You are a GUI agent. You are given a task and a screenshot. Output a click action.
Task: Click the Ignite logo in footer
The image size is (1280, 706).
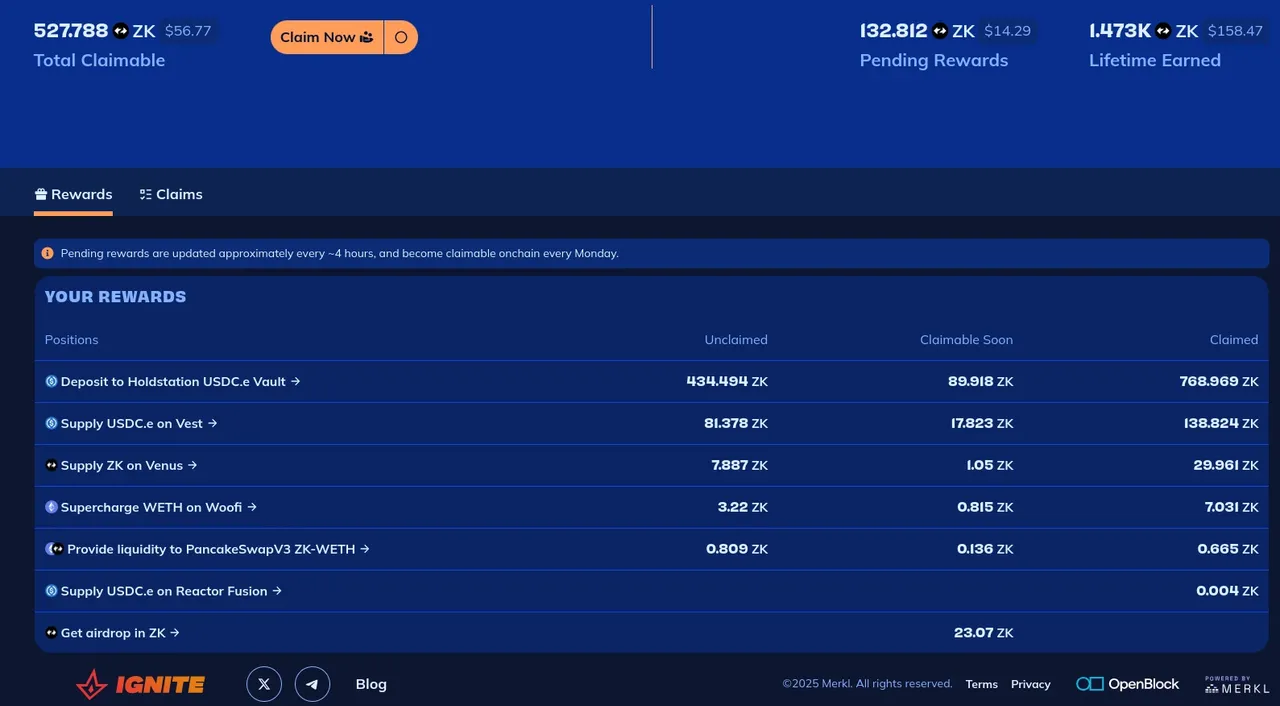pos(141,684)
